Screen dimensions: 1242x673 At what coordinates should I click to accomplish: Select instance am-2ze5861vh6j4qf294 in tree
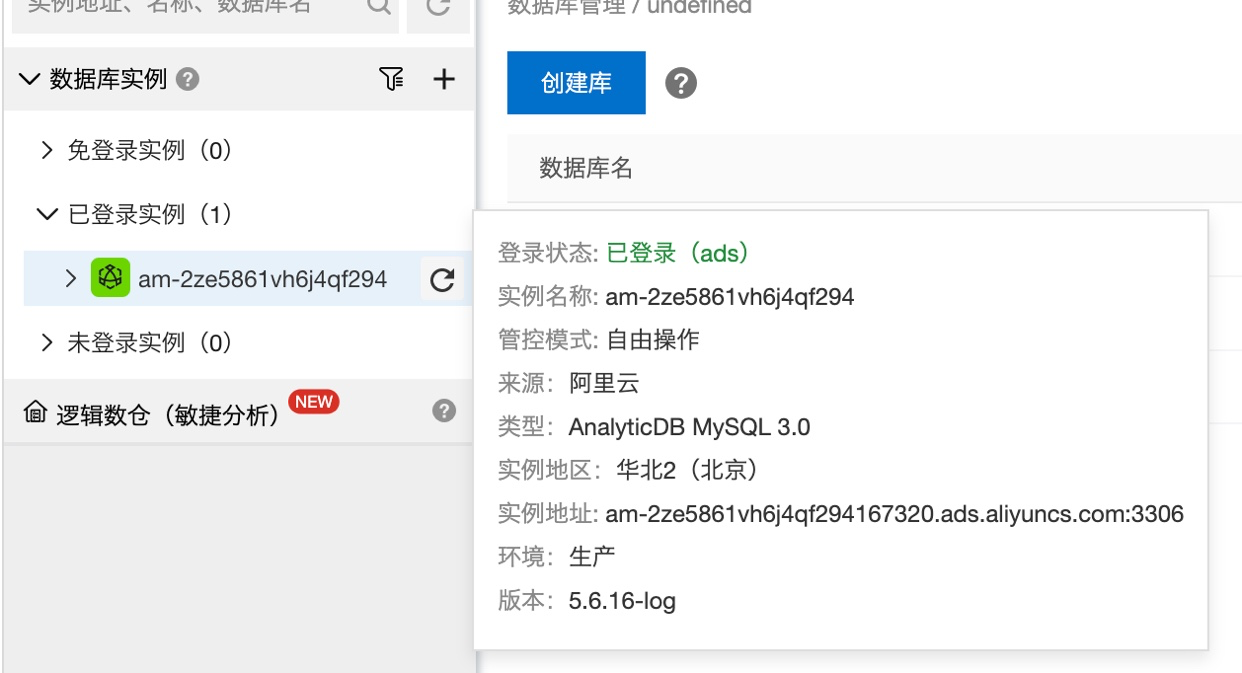click(263, 279)
